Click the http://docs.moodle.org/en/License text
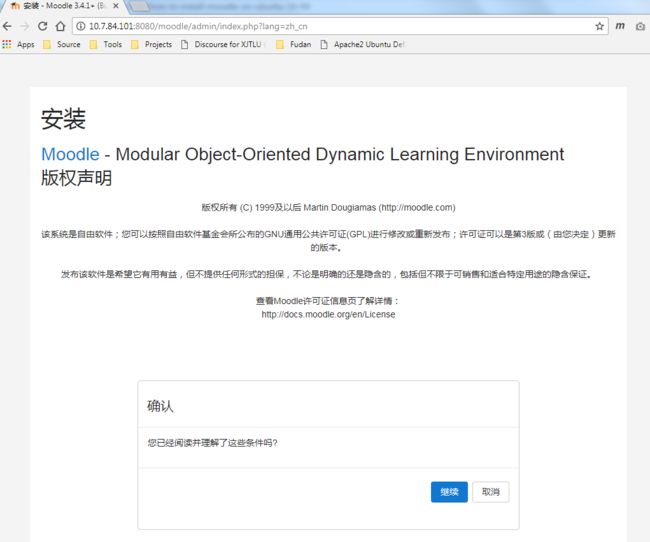This screenshot has height=542, width=650. click(x=328, y=314)
